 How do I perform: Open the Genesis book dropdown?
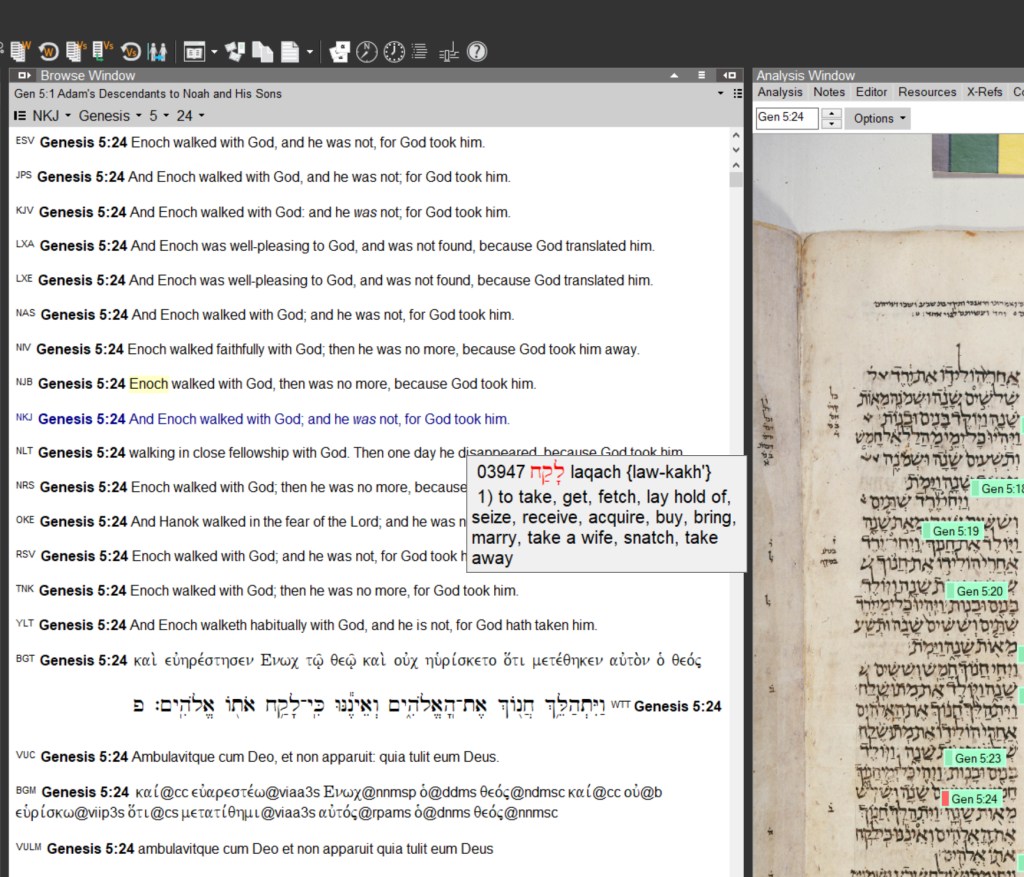[110, 116]
